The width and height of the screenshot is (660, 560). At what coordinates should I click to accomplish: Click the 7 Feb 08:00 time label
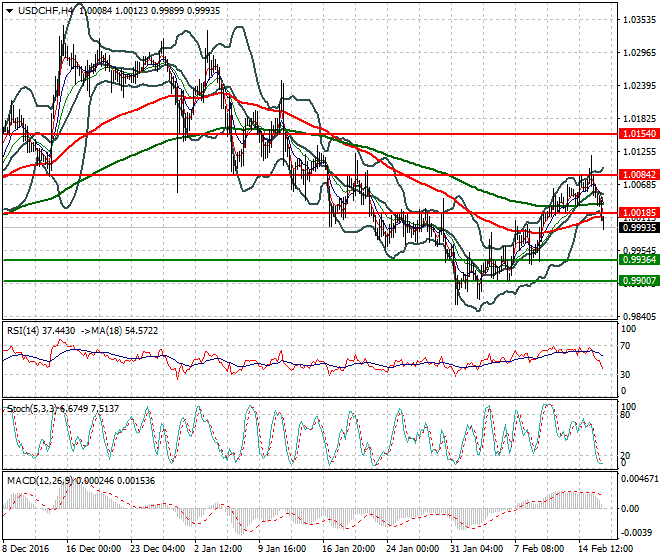point(540,549)
